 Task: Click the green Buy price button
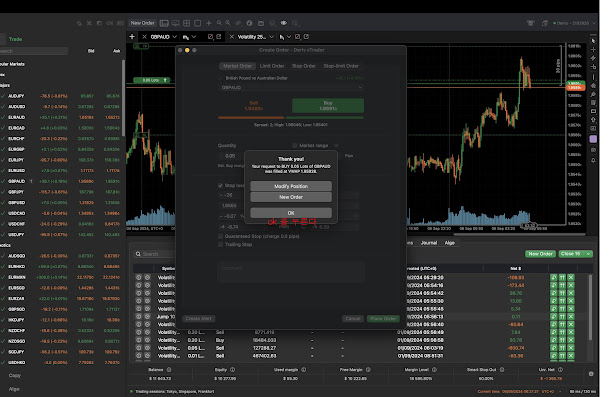click(328, 106)
